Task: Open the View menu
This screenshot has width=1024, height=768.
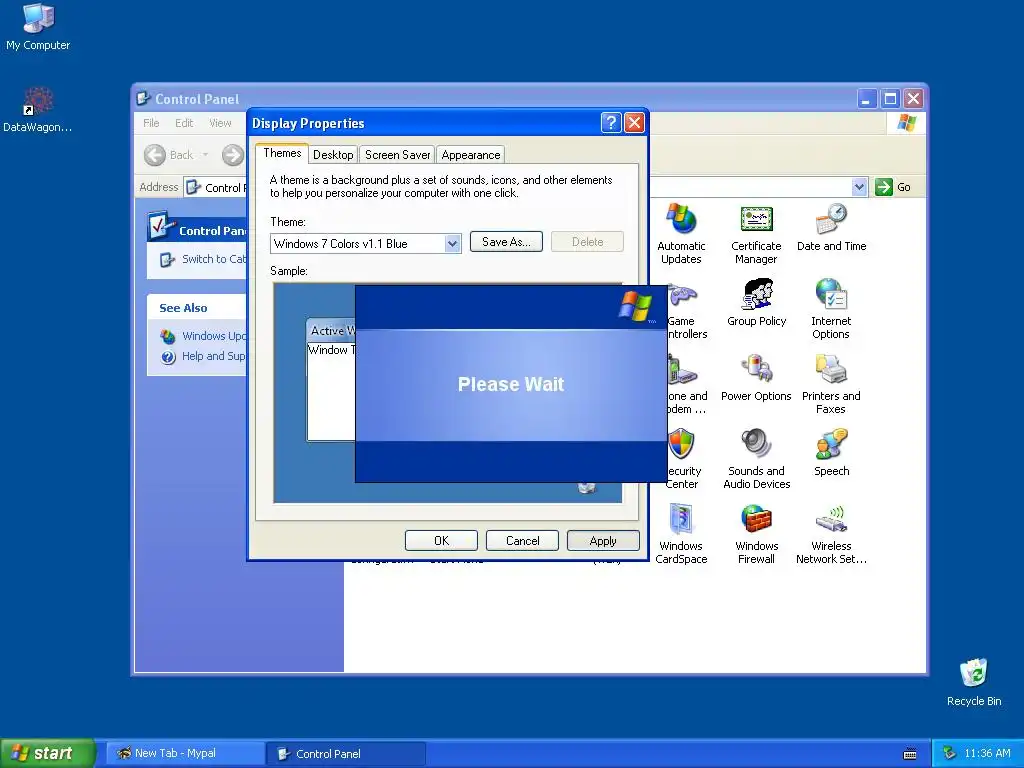Action: [x=220, y=123]
